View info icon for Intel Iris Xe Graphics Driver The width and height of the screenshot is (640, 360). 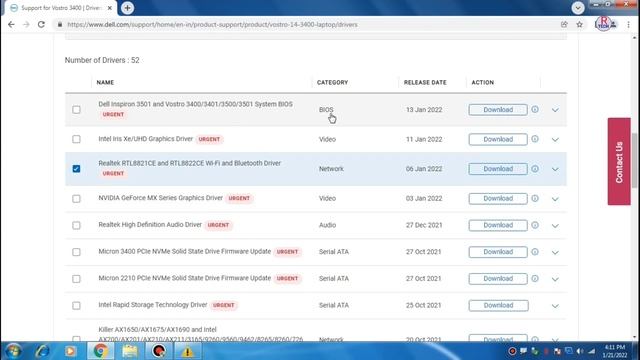tap(535, 139)
